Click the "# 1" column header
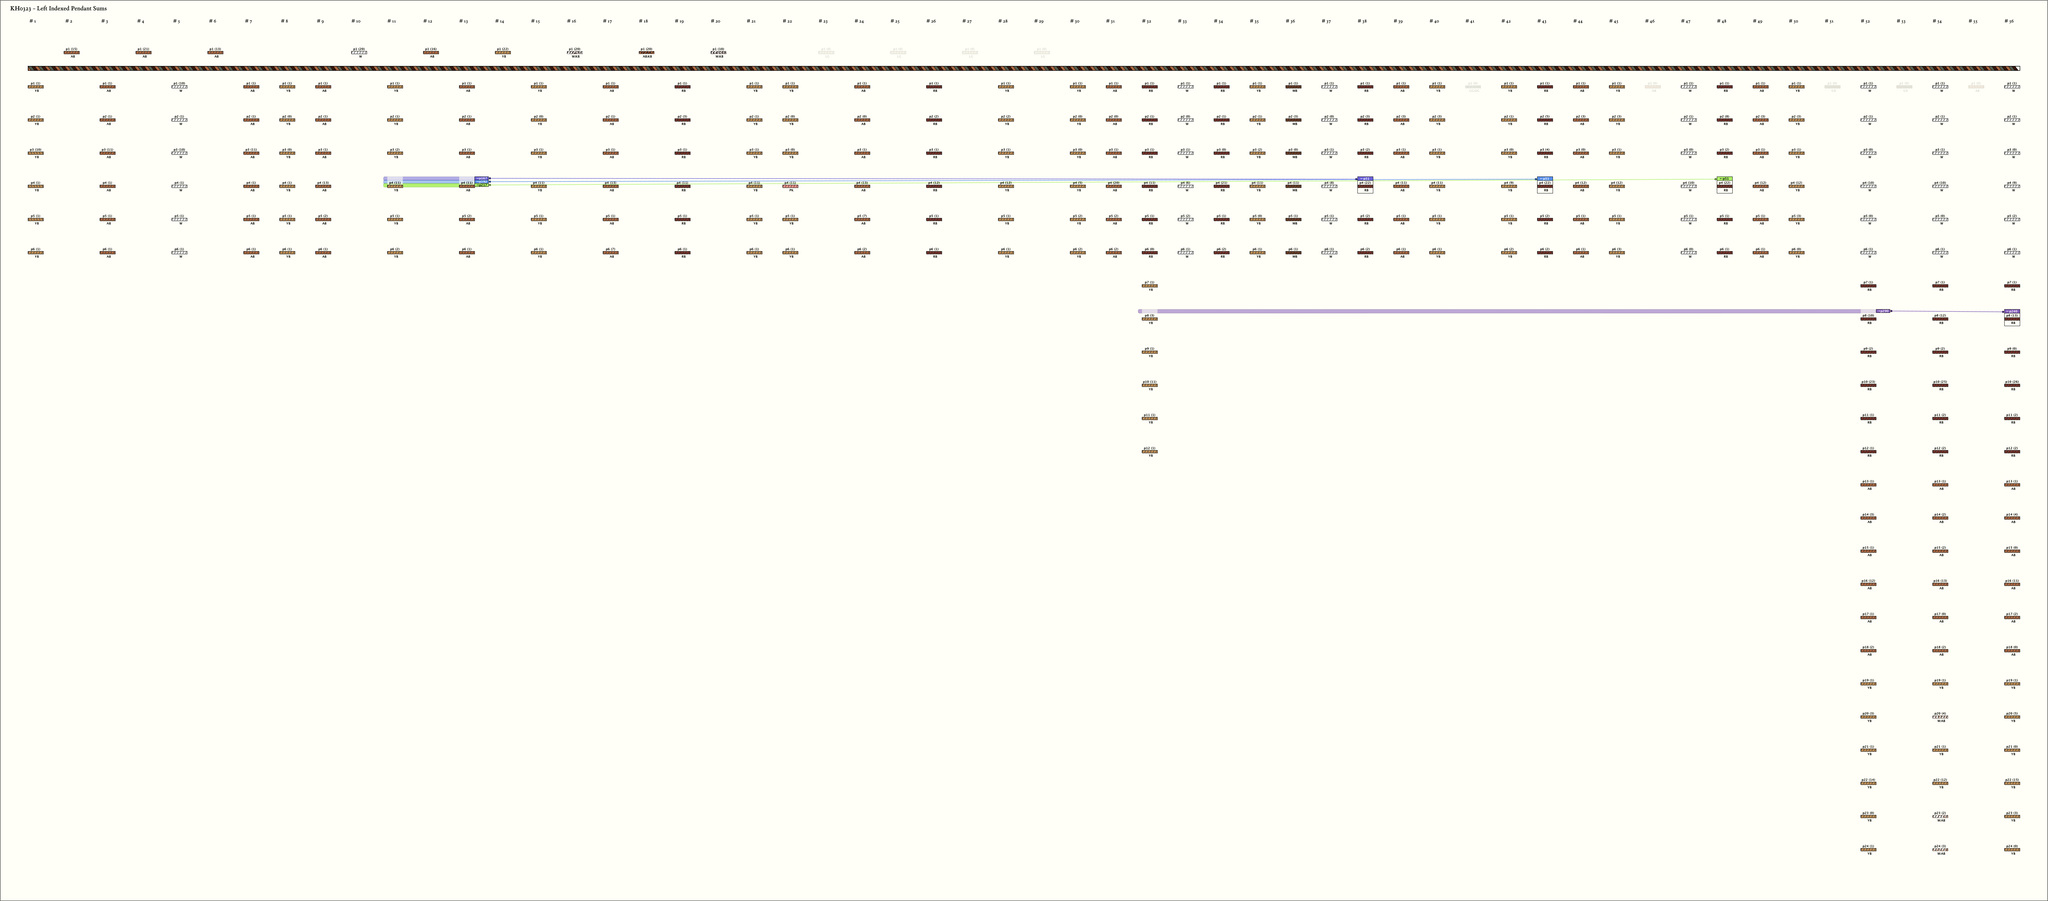This screenshot has height=901, width=2048. [33, 21]
